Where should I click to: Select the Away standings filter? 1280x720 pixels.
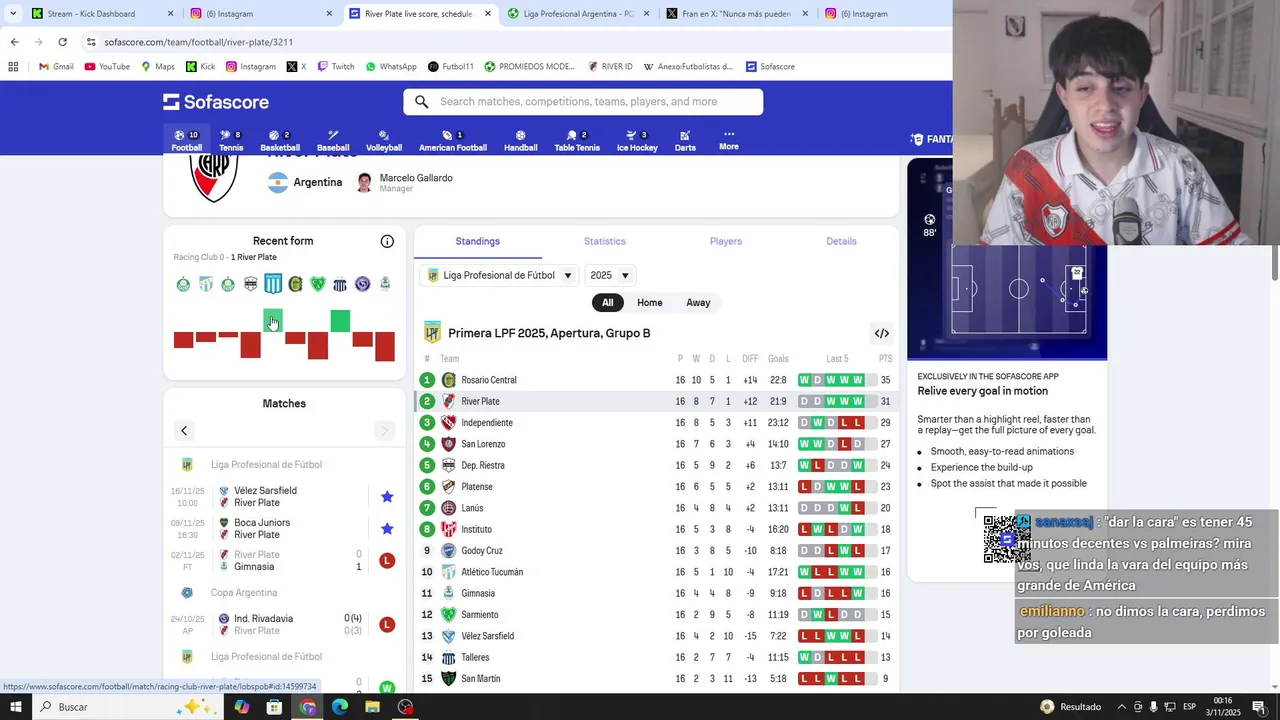698,303
